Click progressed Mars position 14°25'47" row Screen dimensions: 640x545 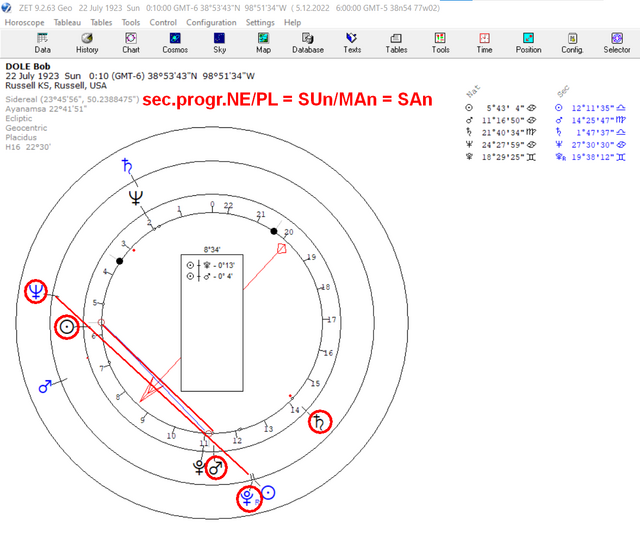[x=590, y=120]
